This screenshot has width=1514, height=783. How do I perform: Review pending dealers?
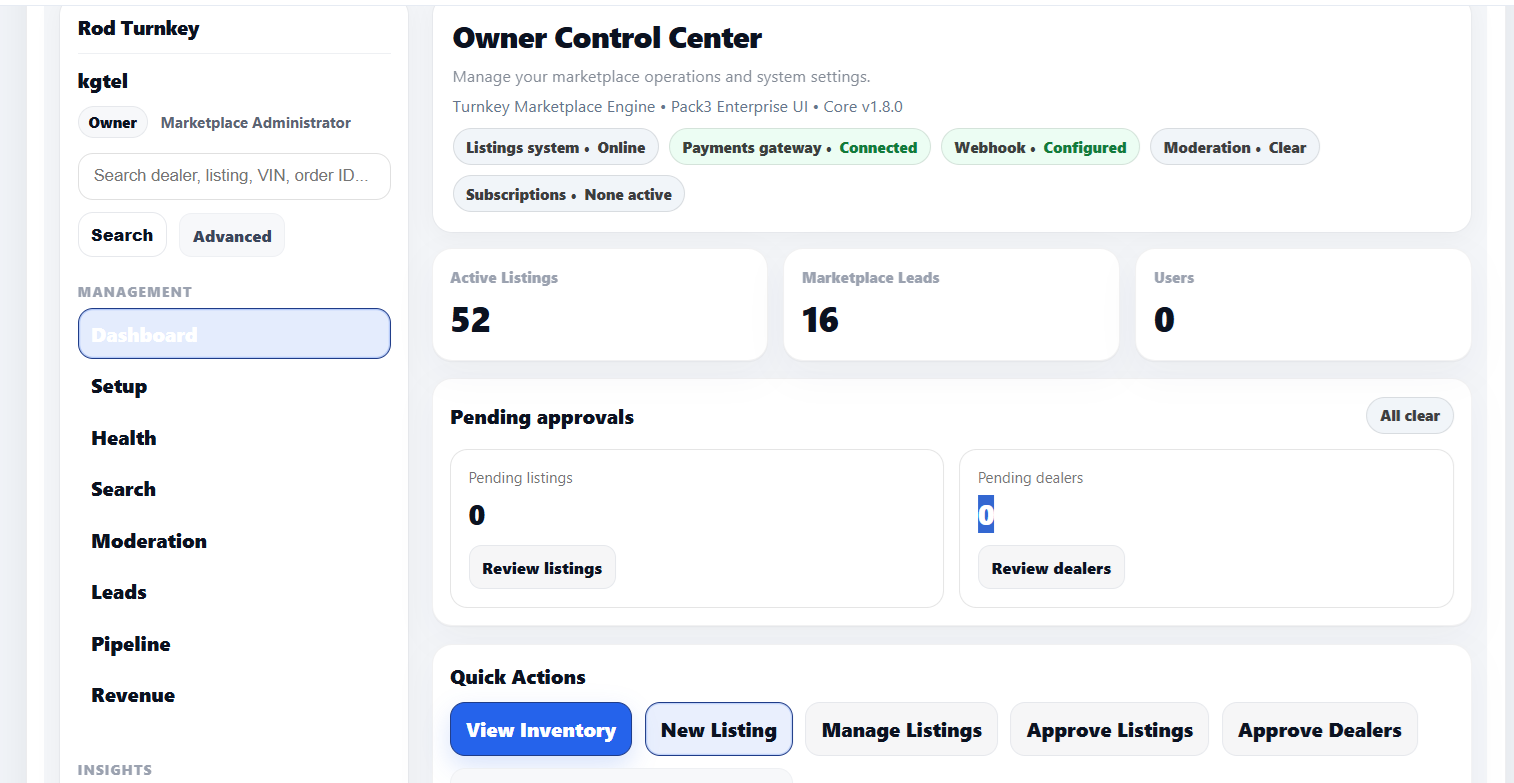(1051, 567)
